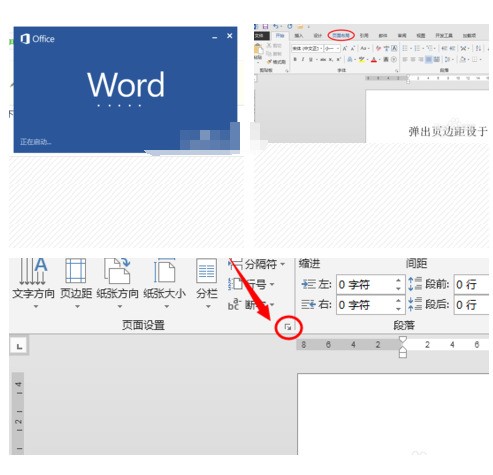Click Redo in the quick access toolbar

click(x=290, y=26)
